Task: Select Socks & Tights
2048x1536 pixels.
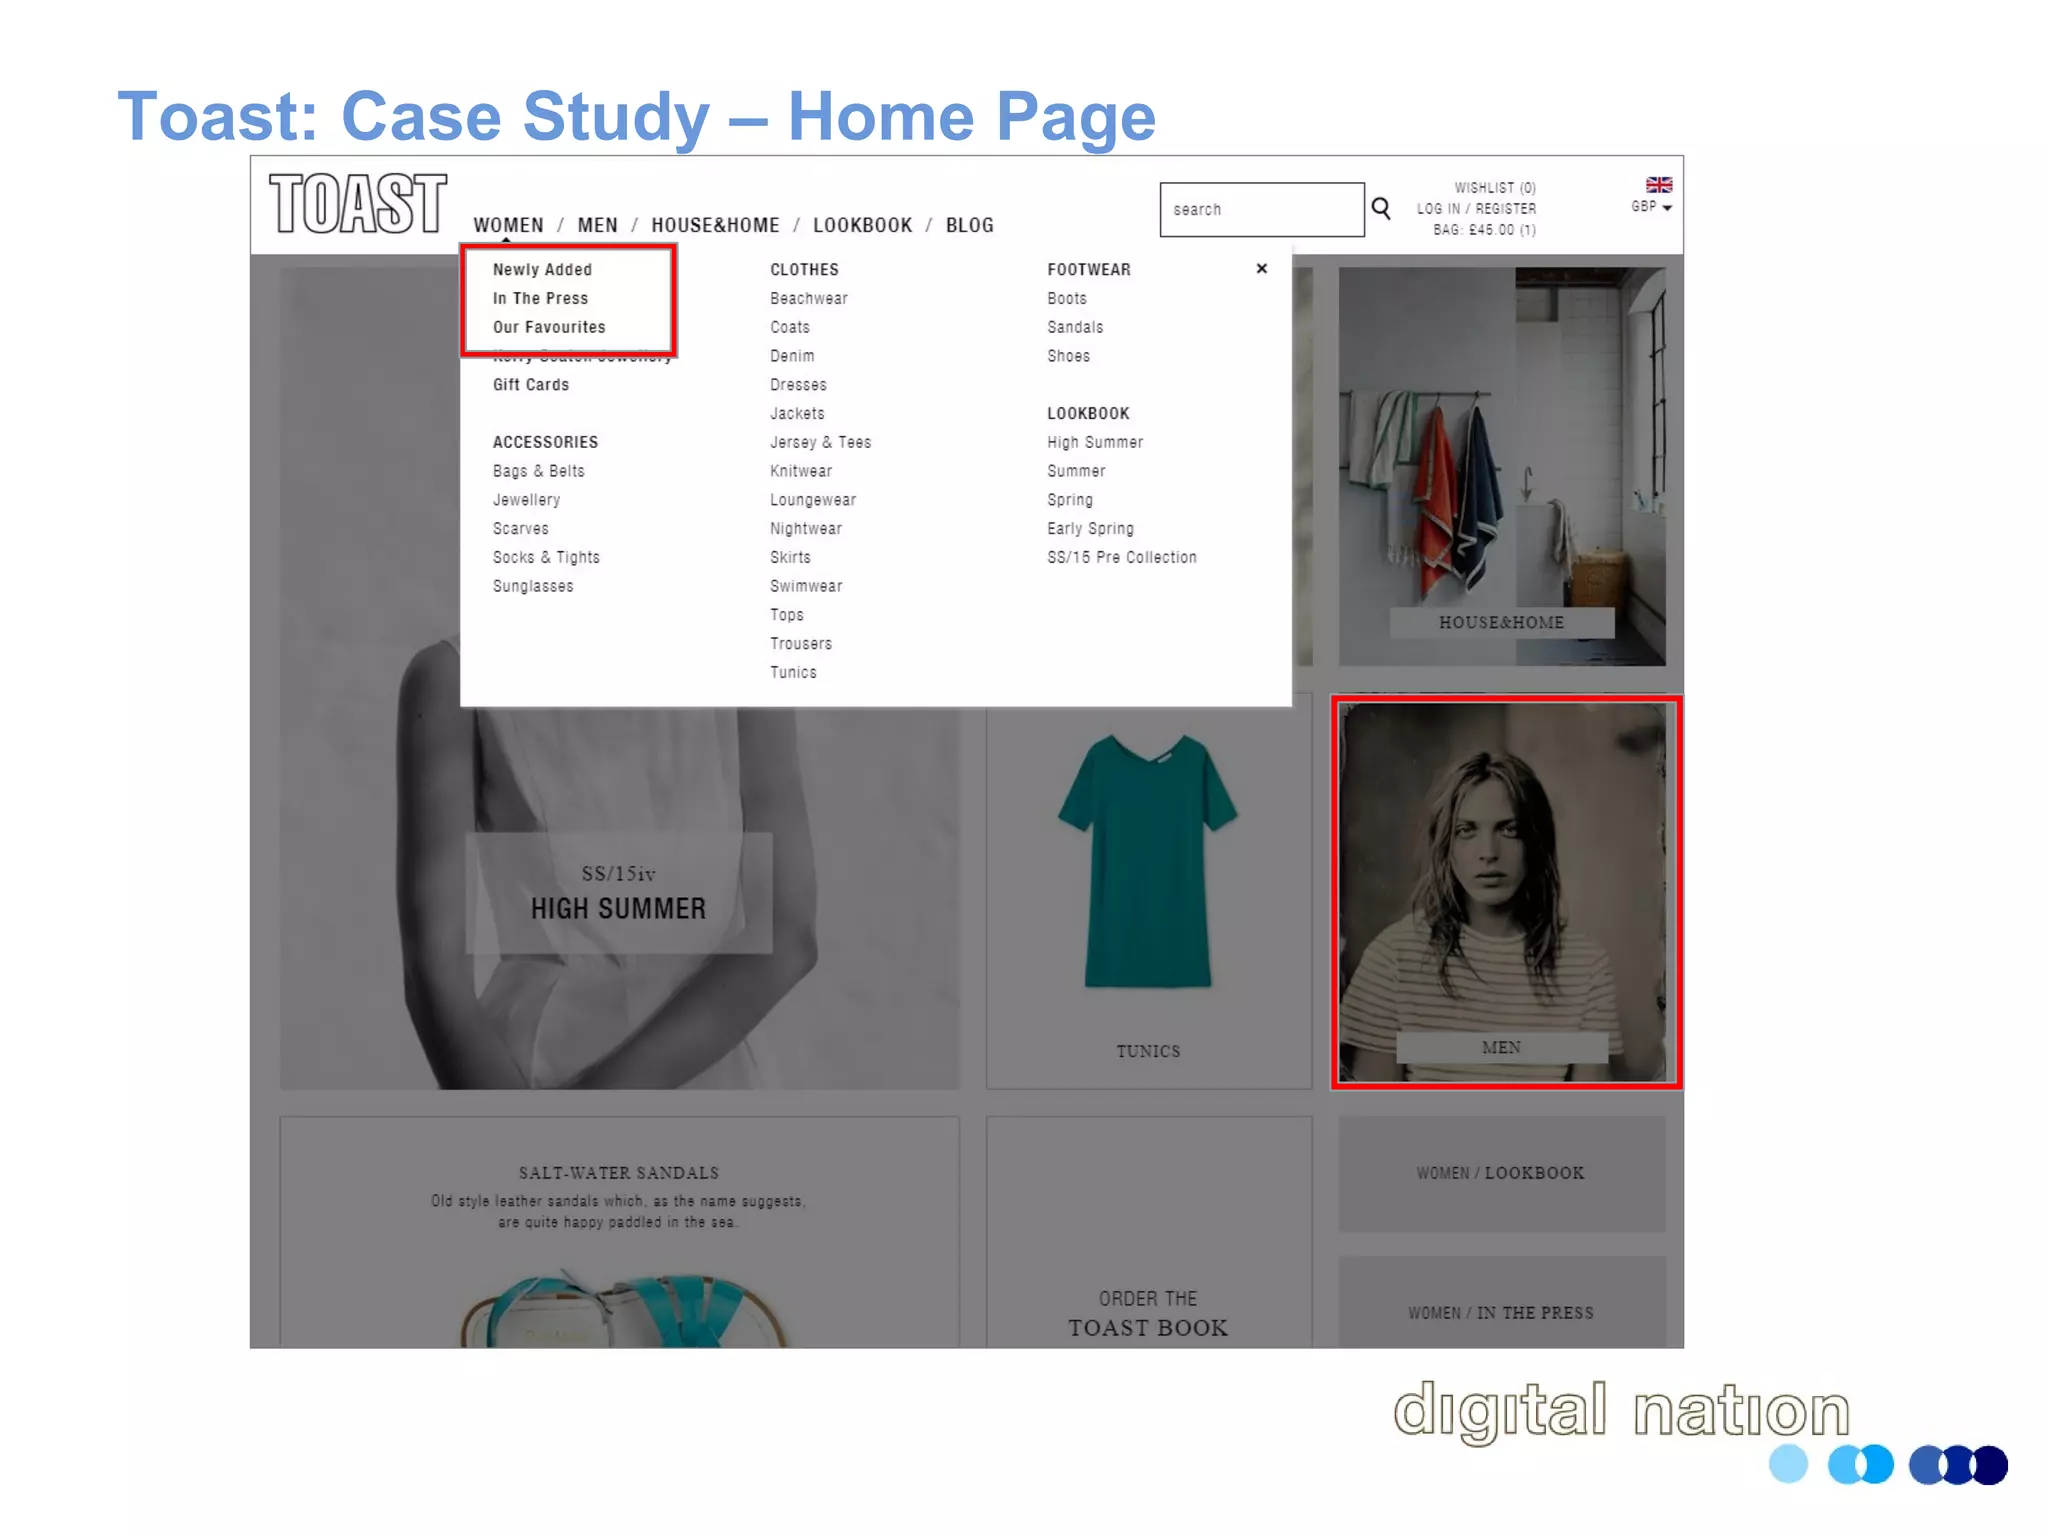Action: 546,558
